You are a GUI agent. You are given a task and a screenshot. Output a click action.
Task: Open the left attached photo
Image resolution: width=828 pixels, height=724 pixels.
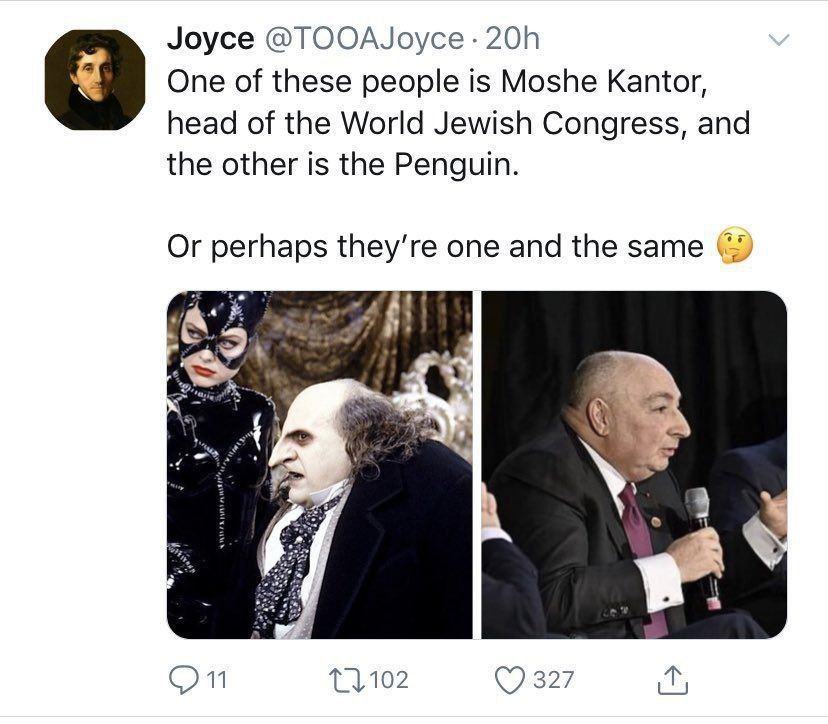click(319, 464)
